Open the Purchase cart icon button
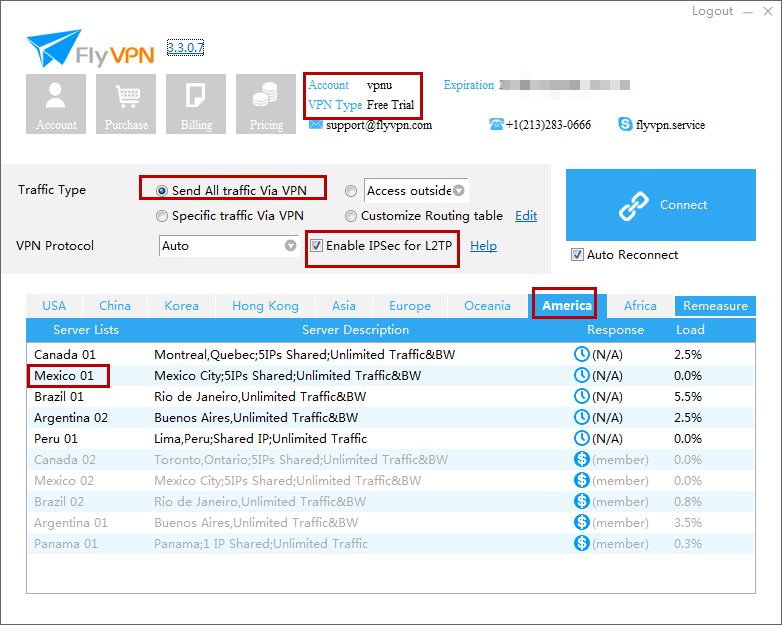Viewport: 782px width, 625px height. click(x=126, y=104)
